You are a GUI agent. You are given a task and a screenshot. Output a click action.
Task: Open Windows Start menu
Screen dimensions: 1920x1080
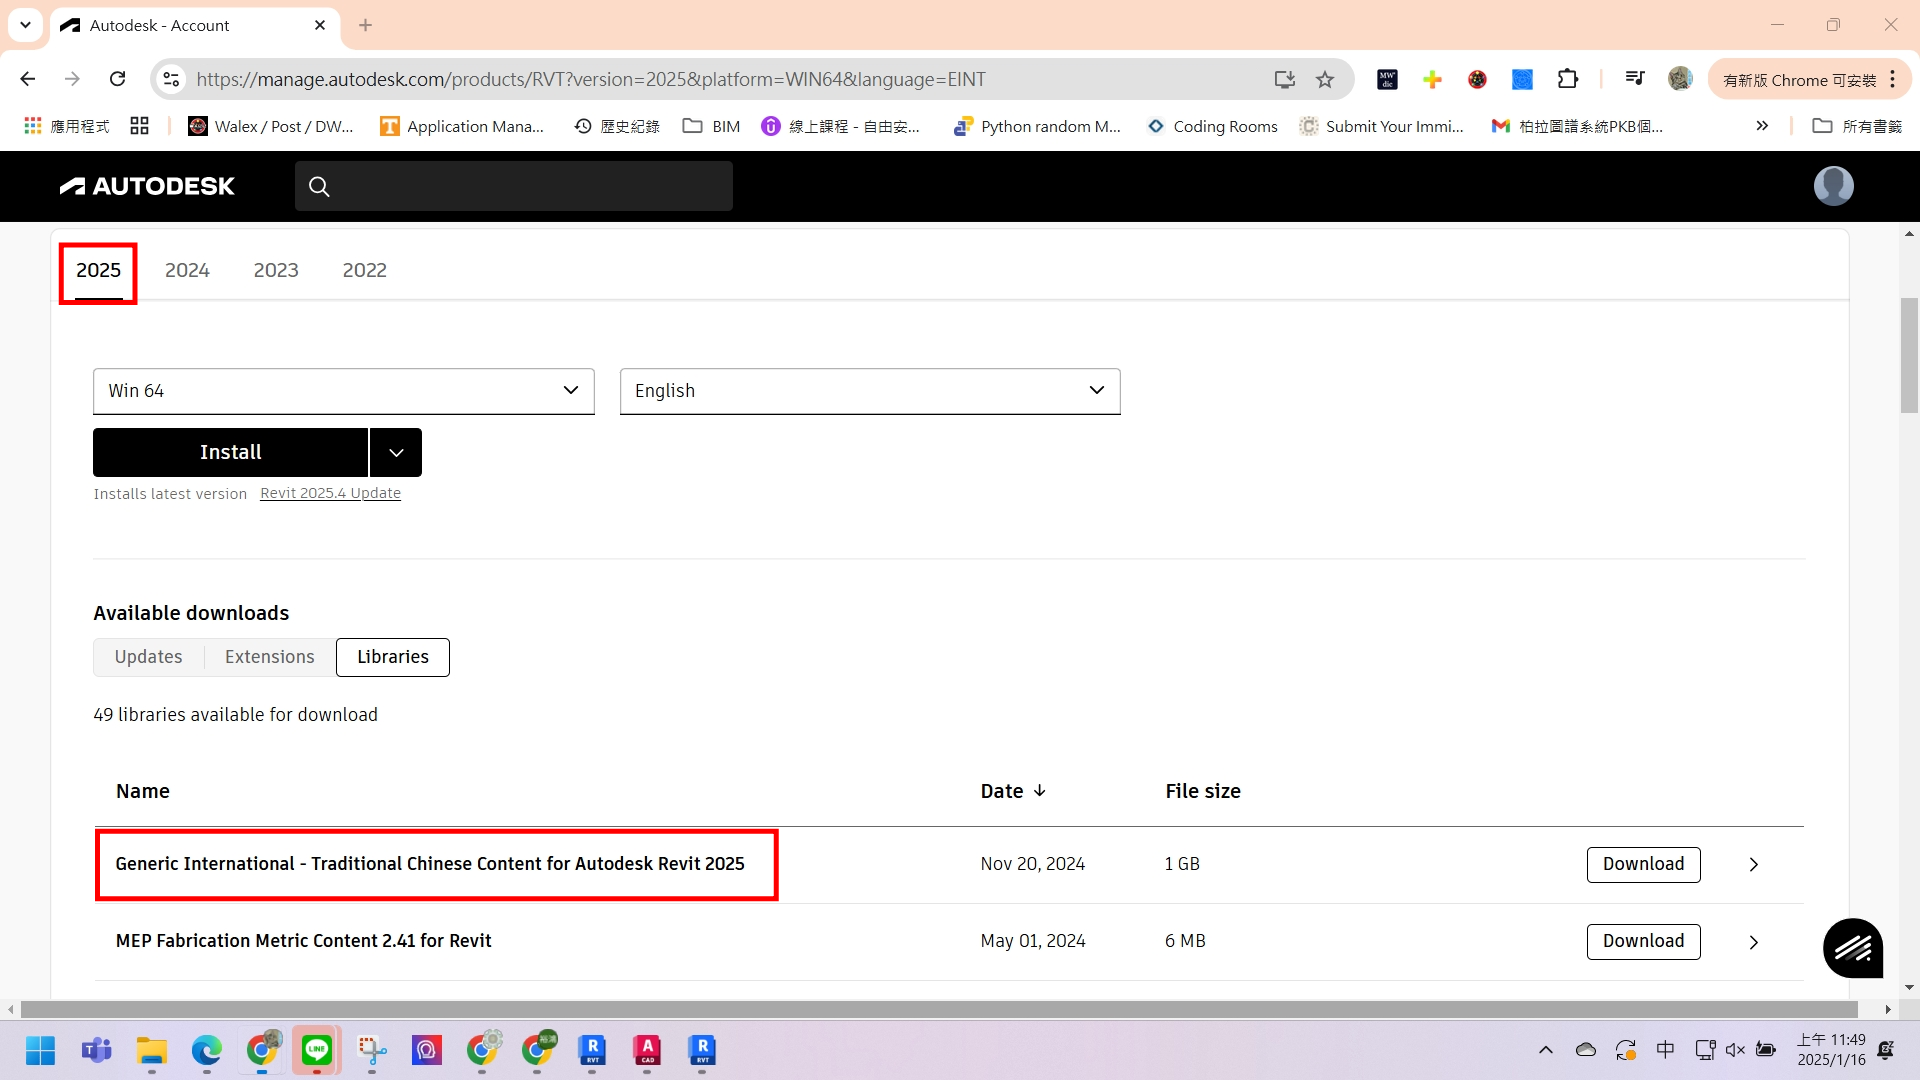(x=41, y=1050)
